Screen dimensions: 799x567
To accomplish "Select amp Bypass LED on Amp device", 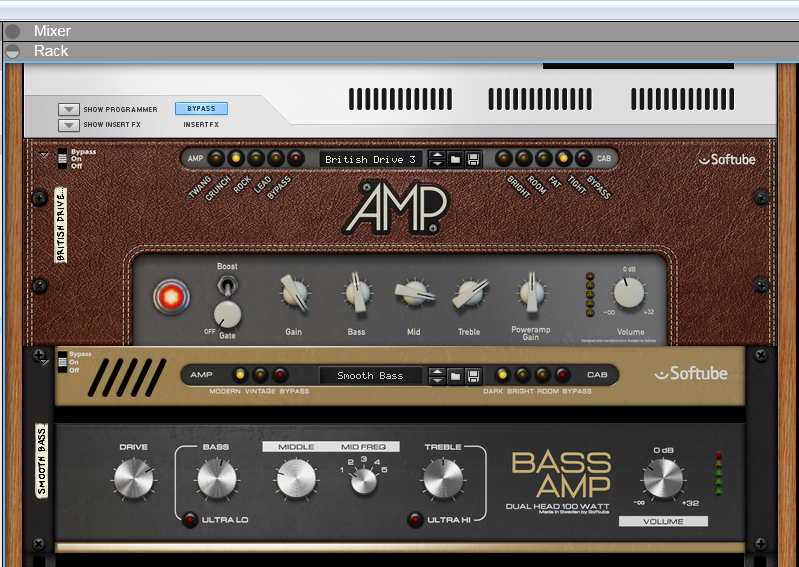I will 296,158.
